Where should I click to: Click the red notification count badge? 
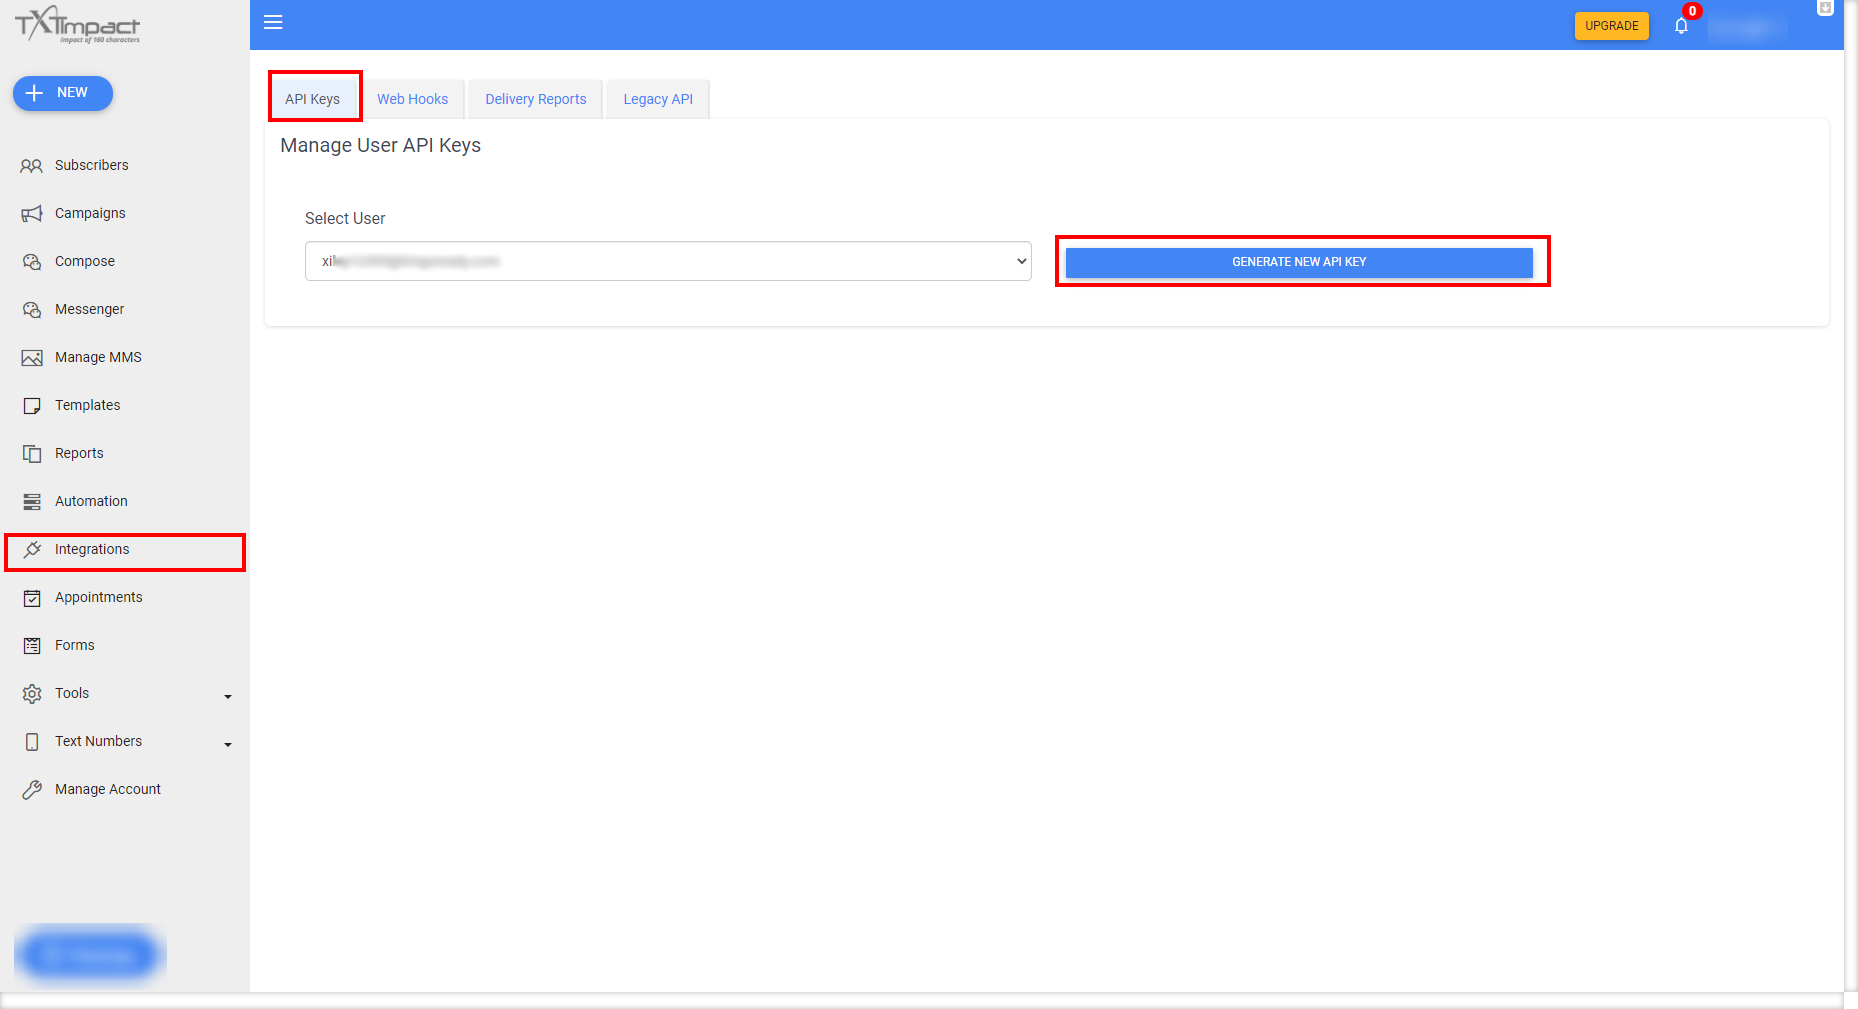coord(1692,11)
